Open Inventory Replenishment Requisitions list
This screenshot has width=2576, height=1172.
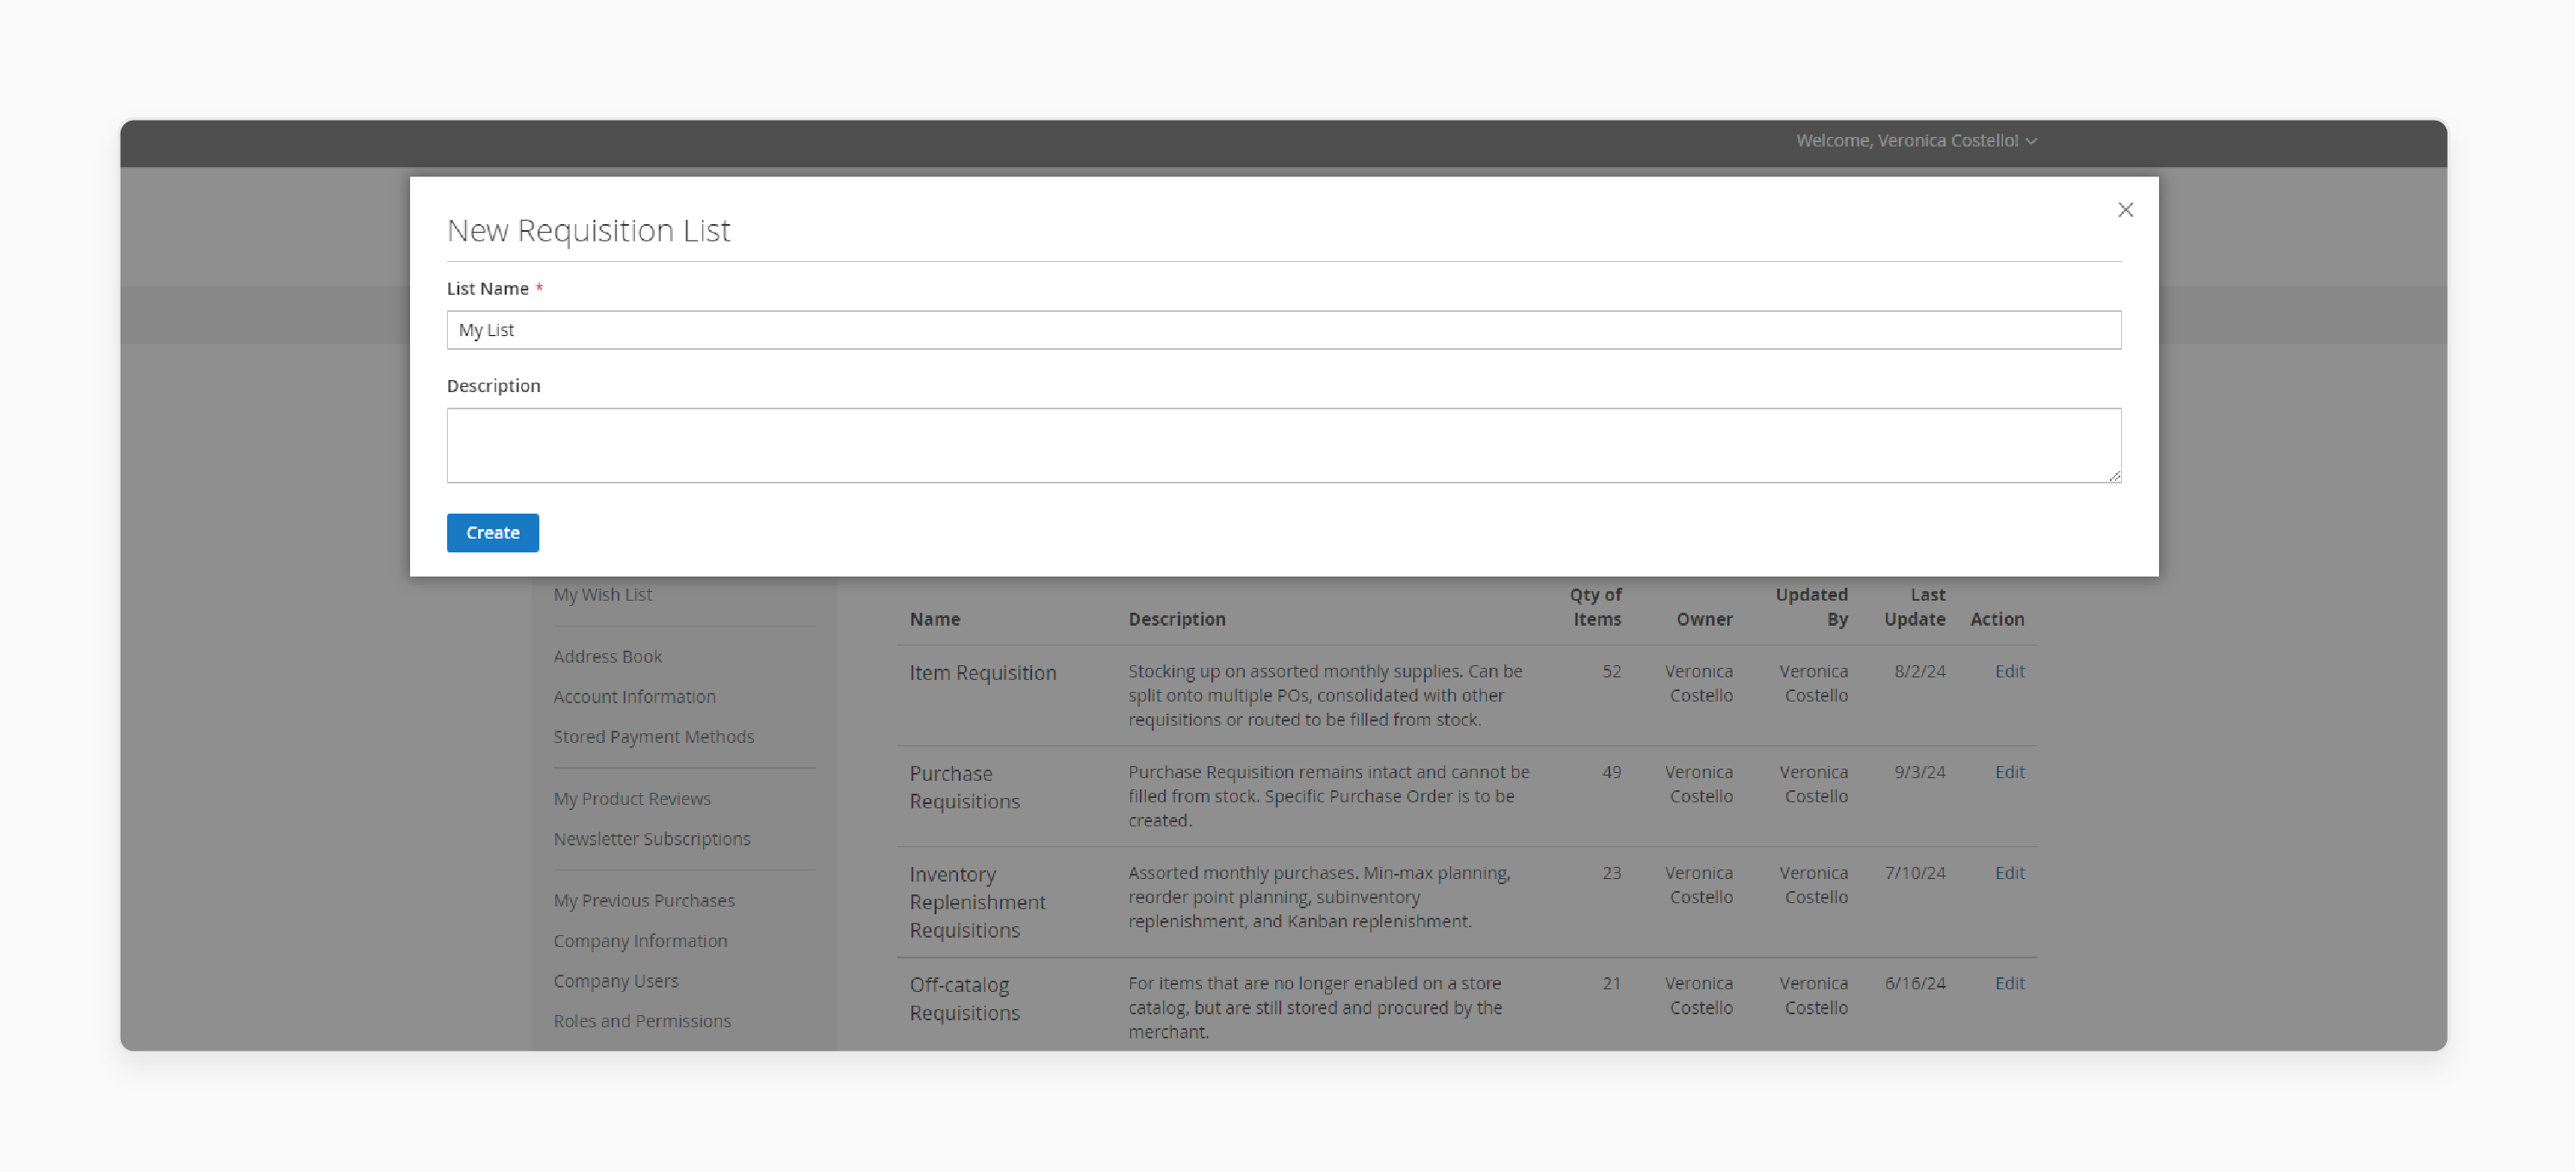pyautogui.click(x=977, y=901)
